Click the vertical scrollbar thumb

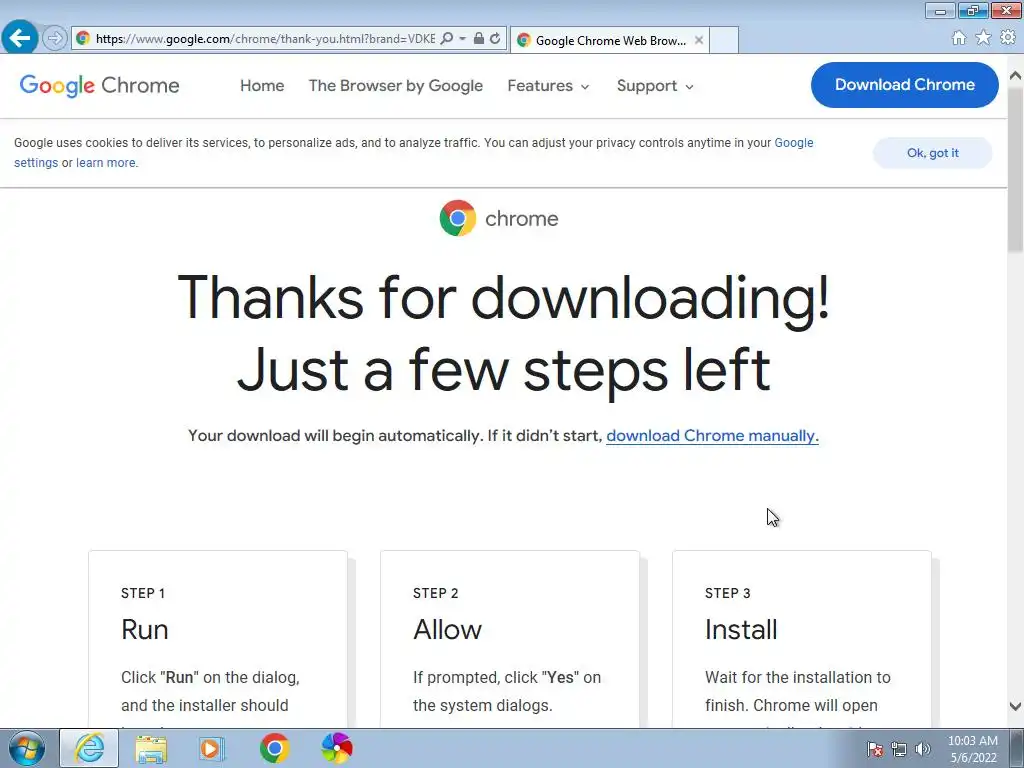pos(1016,170)
